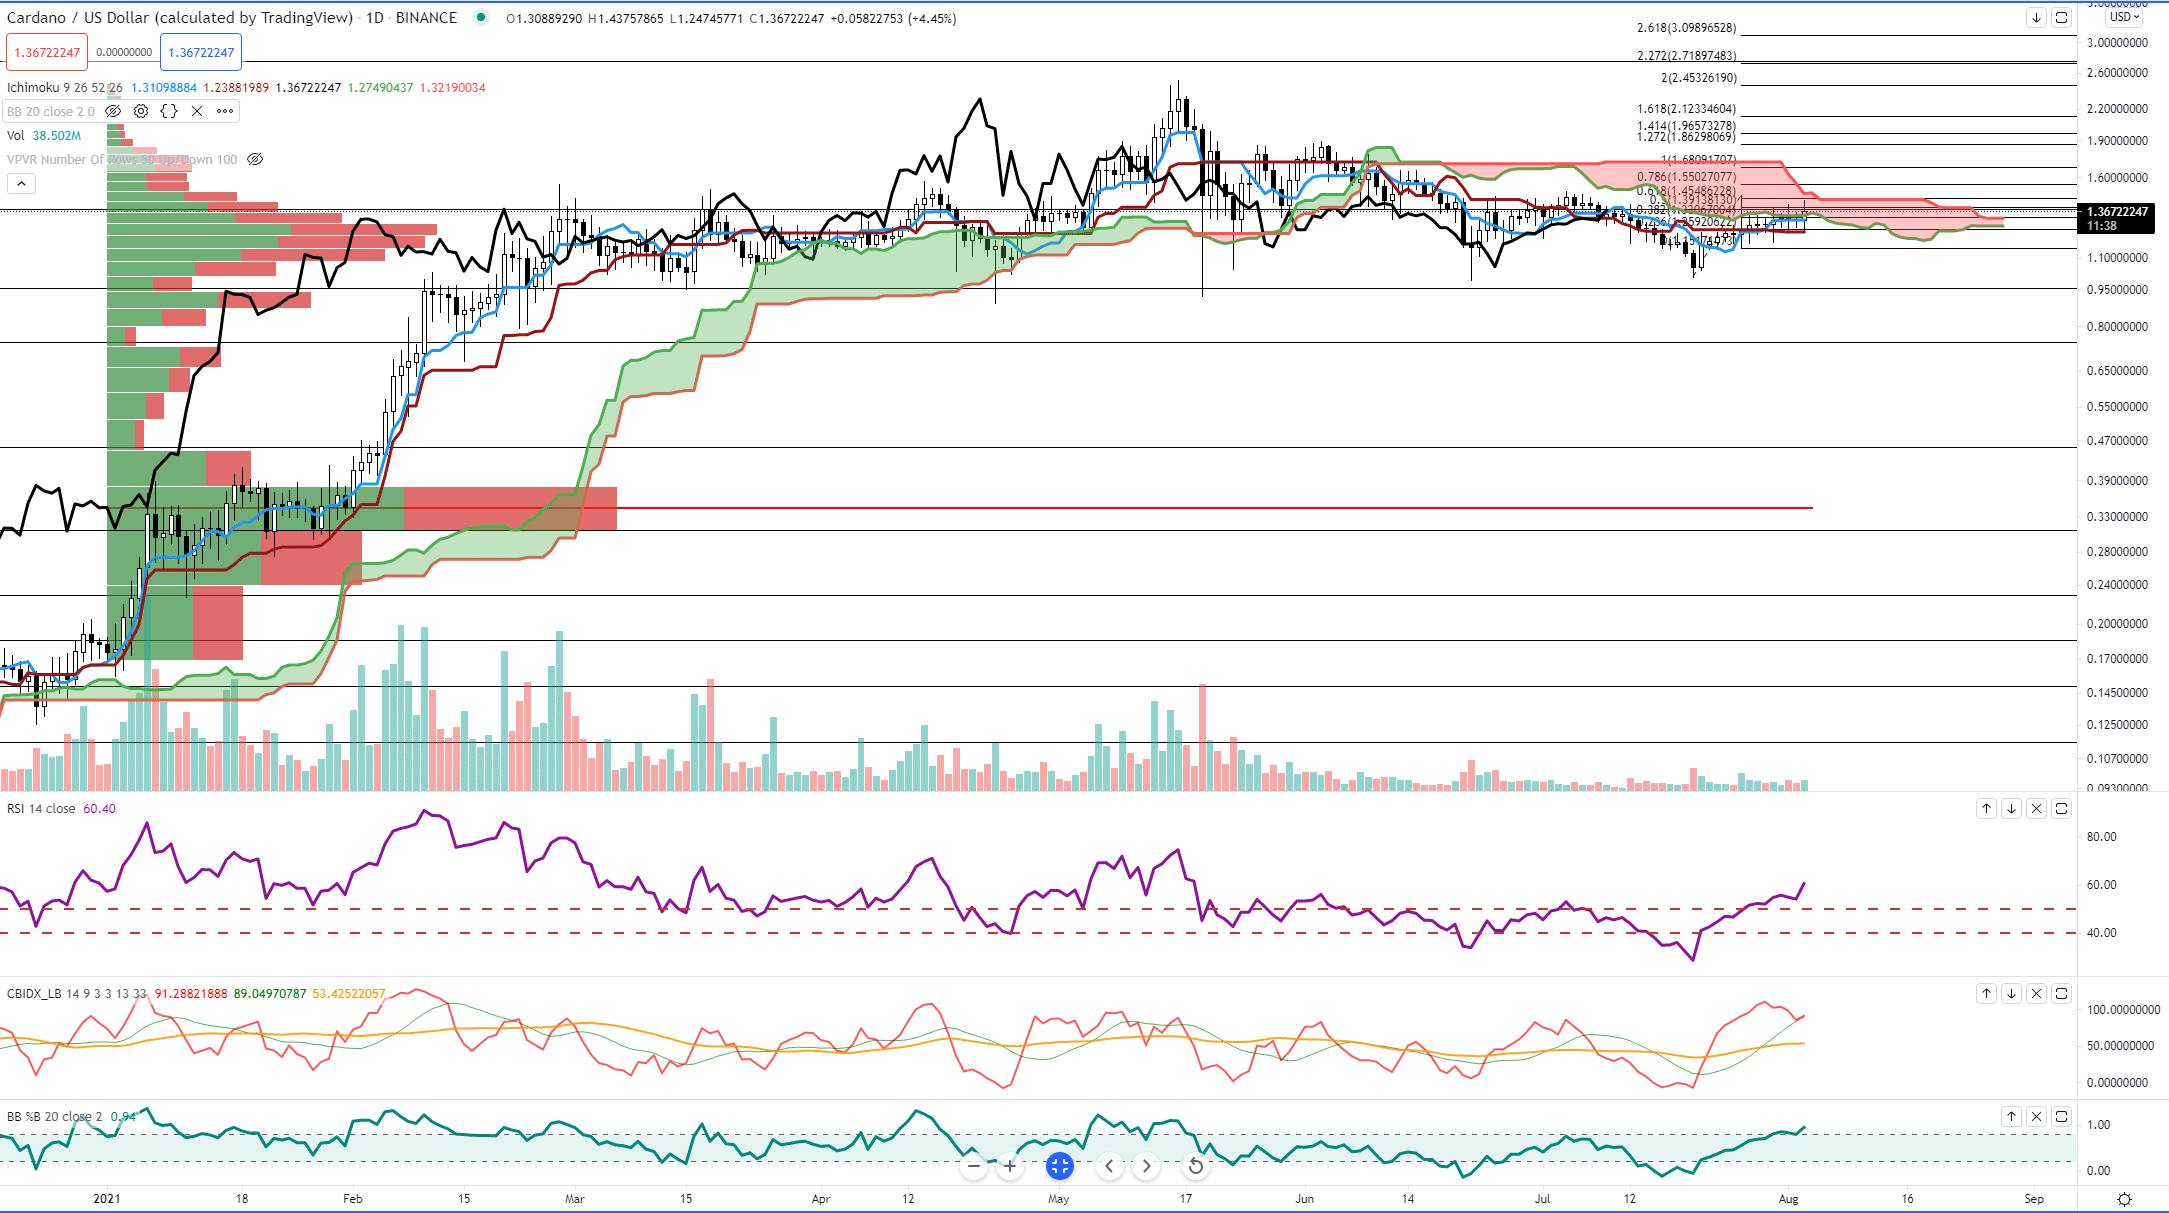Reset the chart view
This screenshot has height=1213, width=2169.
[1195, 1166]
